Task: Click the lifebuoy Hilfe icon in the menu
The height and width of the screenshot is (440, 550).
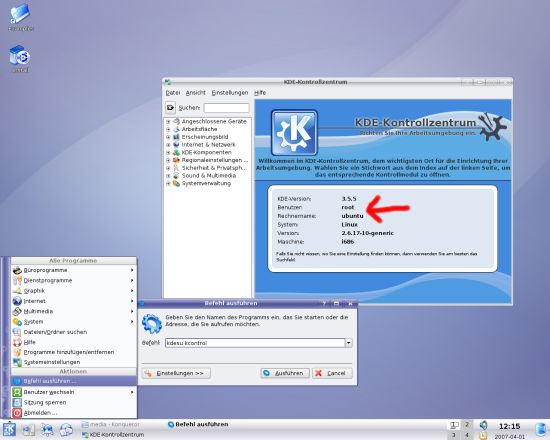Action: click(17, 342)
